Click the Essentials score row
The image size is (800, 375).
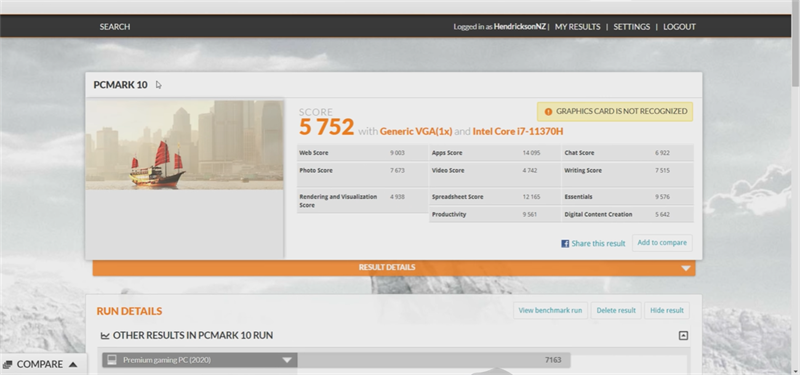[628, 197]
